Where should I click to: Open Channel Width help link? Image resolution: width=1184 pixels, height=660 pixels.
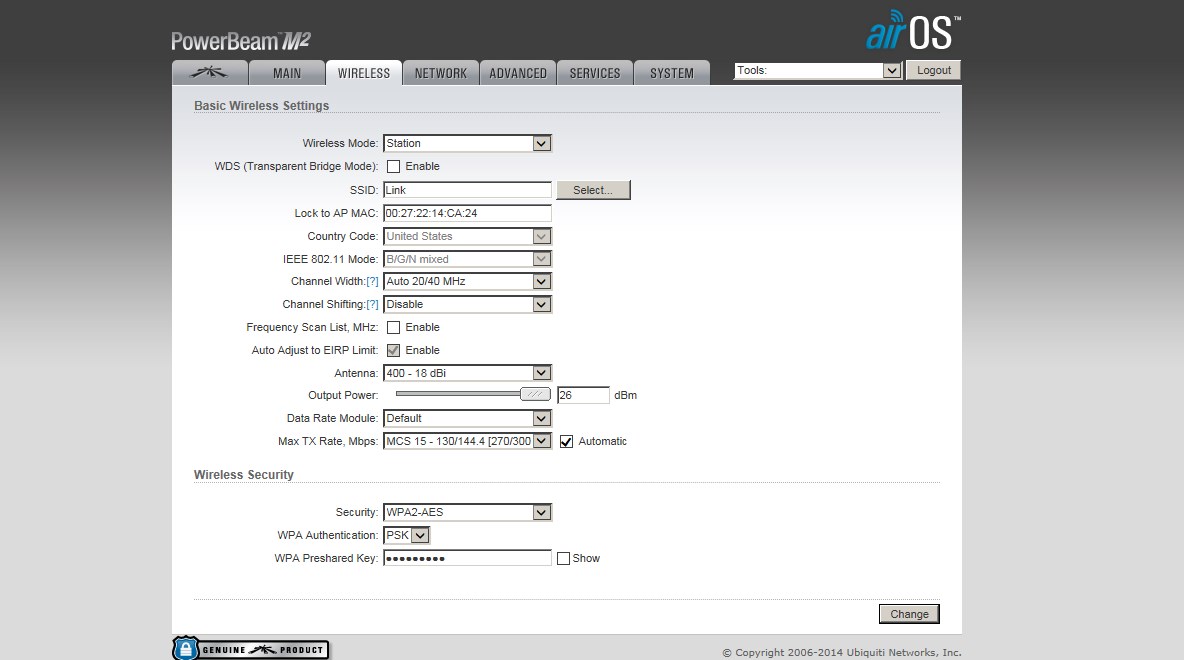coord(372,282)
